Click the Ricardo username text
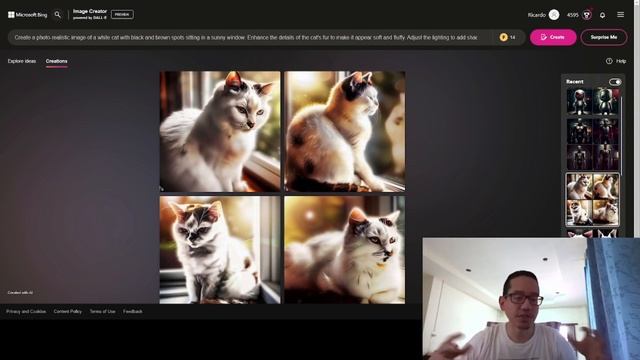Viewport: 640px width, 360px height. [537, 15]
